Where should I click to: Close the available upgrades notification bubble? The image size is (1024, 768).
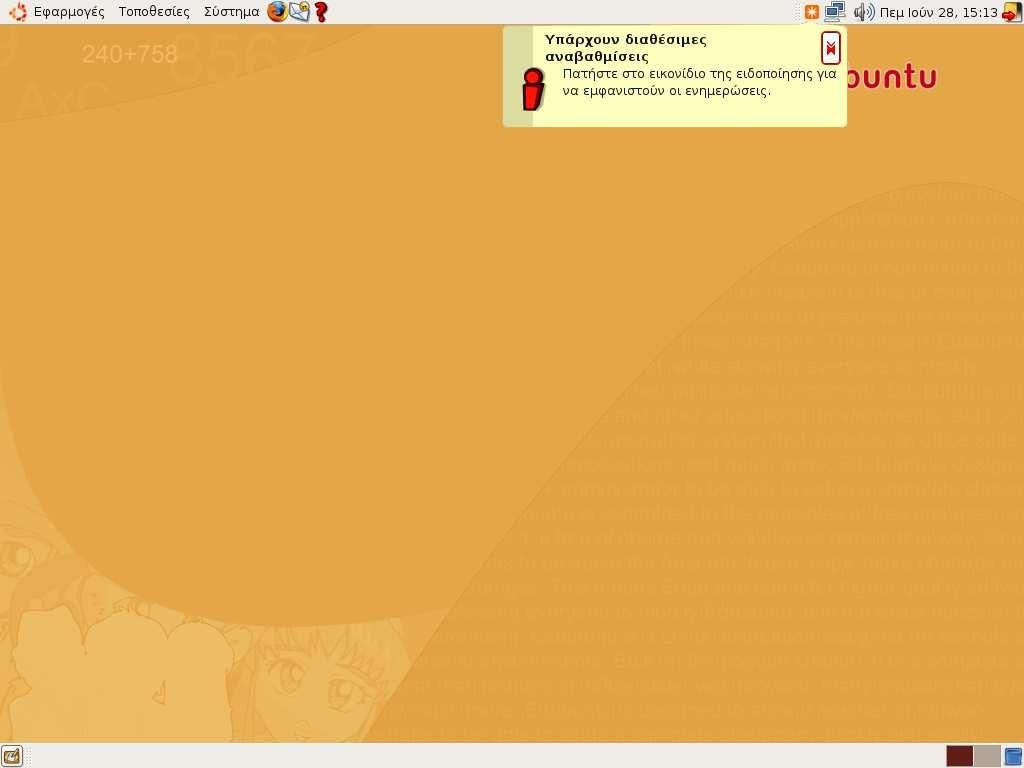point(831,48)
